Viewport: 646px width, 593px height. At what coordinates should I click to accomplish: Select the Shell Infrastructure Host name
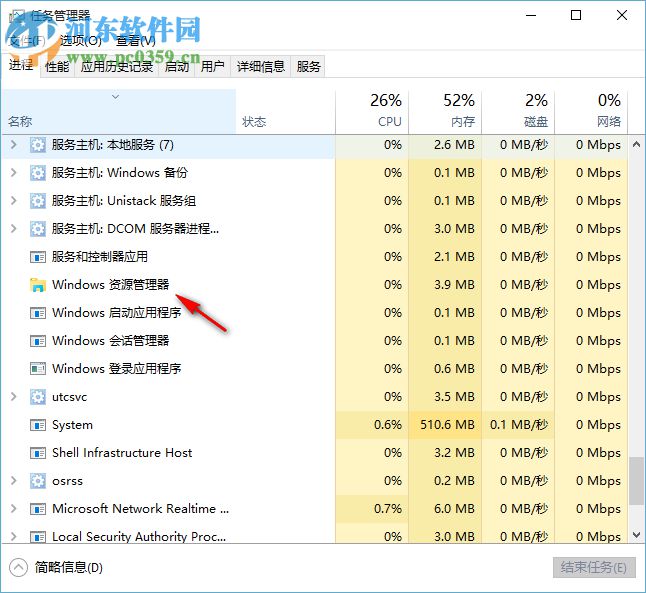122,453
